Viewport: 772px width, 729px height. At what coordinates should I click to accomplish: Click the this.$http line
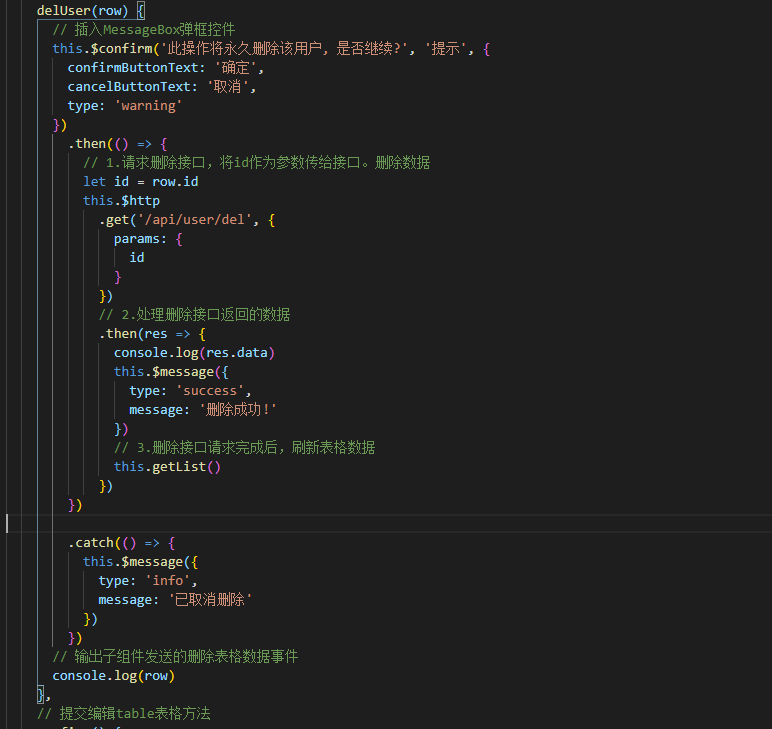122,201
